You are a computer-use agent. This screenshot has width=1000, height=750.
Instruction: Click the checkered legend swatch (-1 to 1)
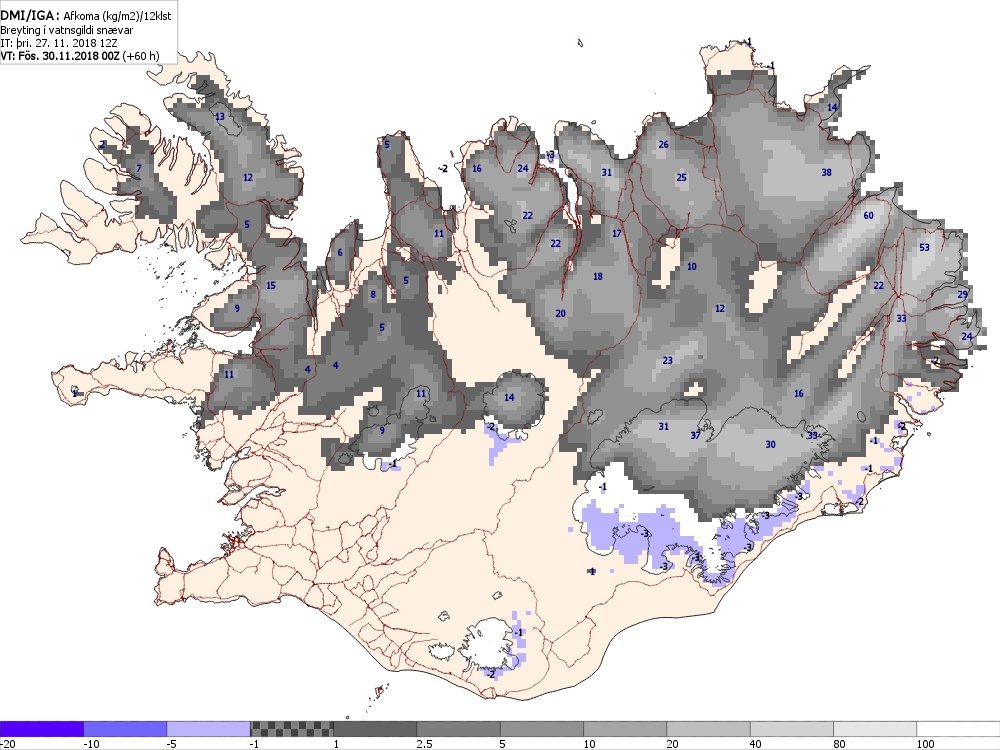pyautogui.click(x=291, y=728)
